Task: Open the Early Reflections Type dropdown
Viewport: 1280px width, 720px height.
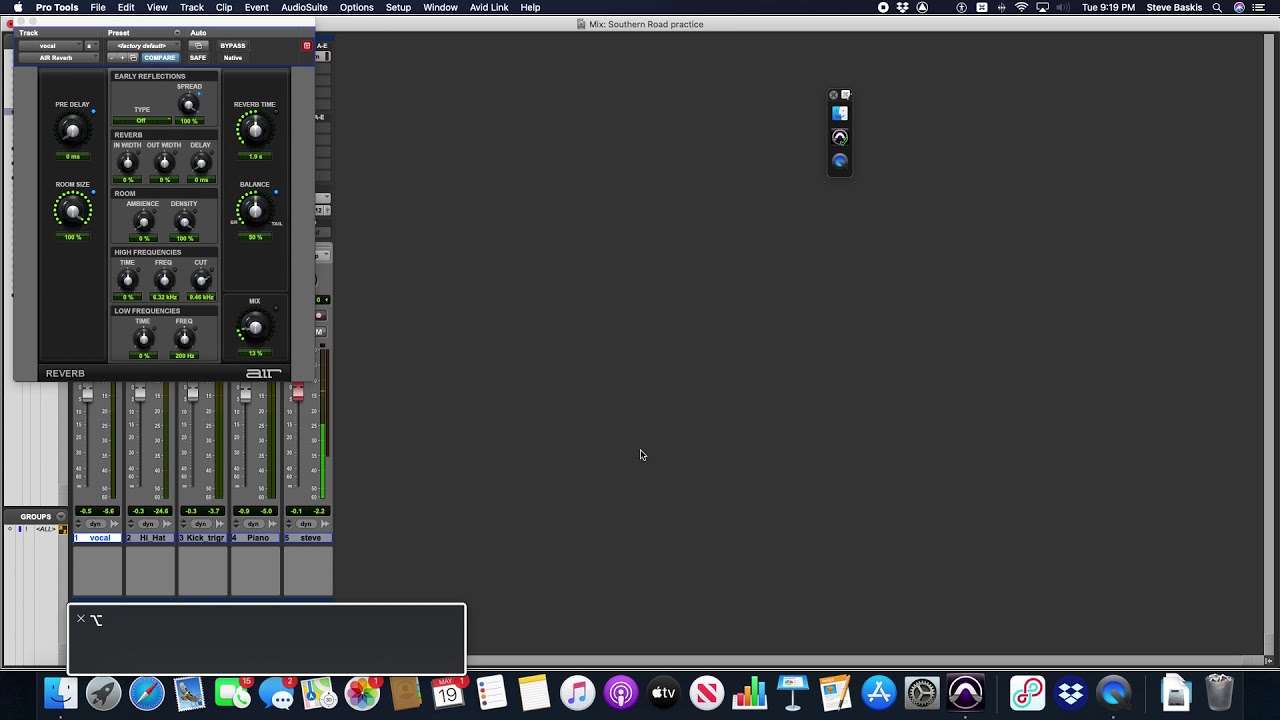Action: pos(142,121)
